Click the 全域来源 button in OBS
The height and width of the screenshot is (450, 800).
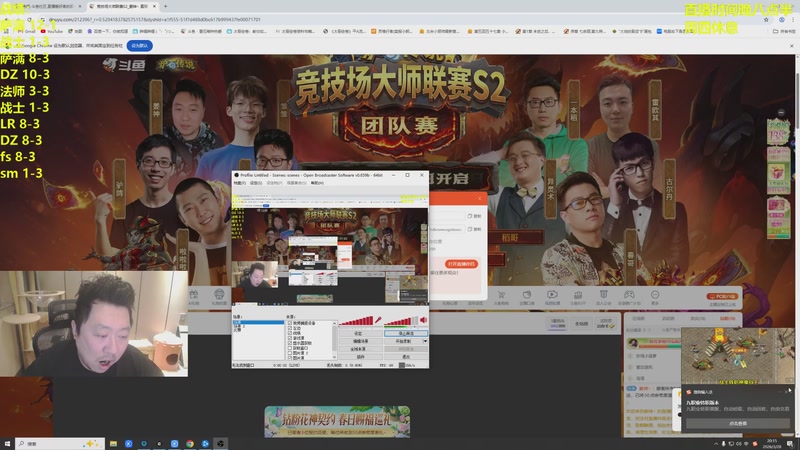click(x=359, y=349)
